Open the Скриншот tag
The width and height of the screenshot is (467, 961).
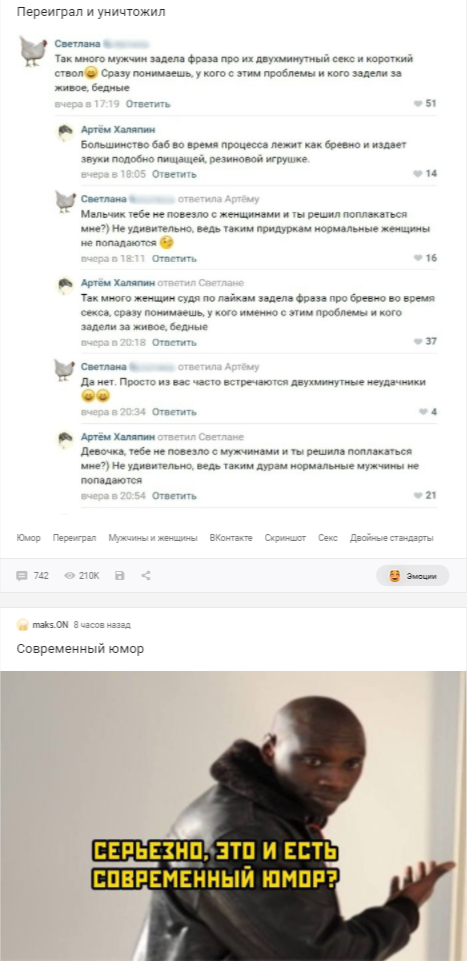pyautogui.click(x=285, y=538)
